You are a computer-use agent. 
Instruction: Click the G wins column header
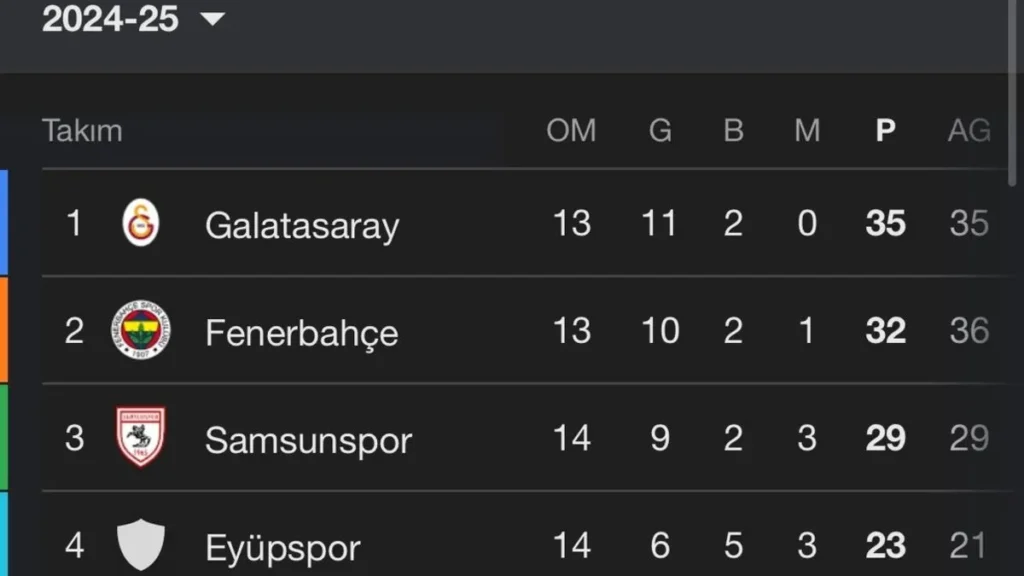pos(660,130)
